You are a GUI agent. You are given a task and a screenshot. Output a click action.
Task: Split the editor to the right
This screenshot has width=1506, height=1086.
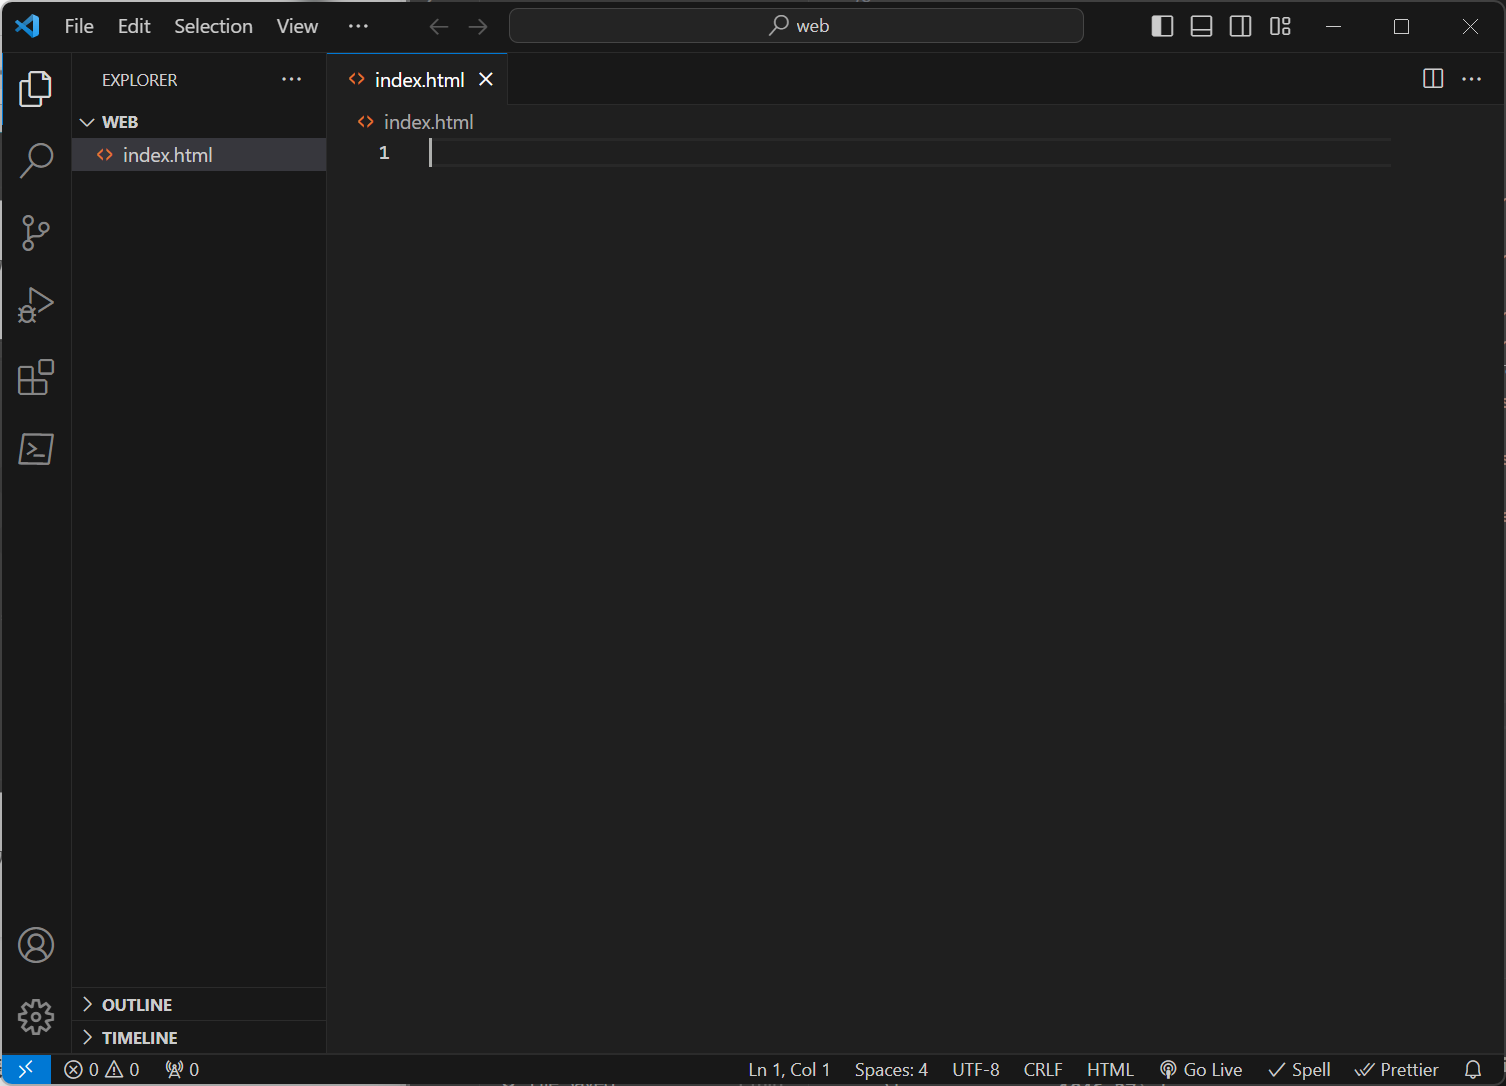click(1433, 79)
